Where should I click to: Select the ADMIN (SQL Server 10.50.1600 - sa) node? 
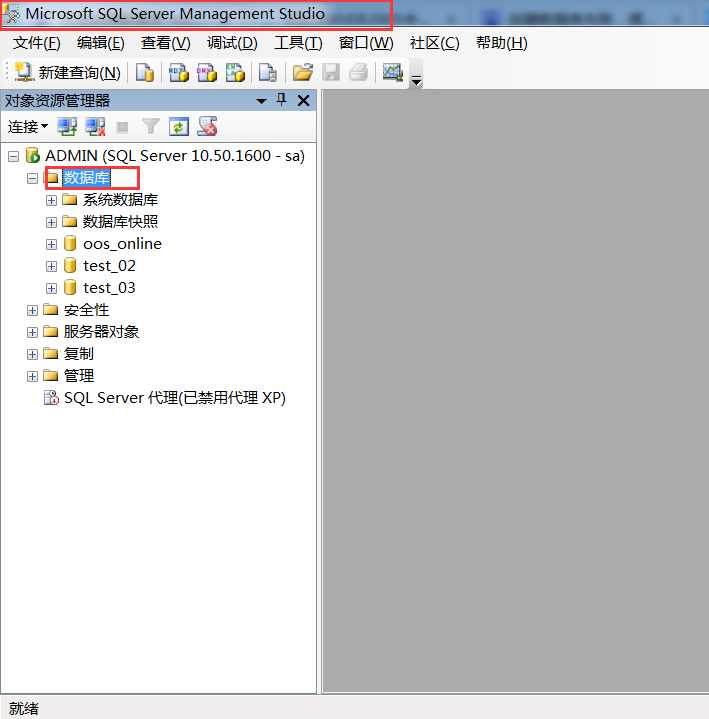[174, 156]
